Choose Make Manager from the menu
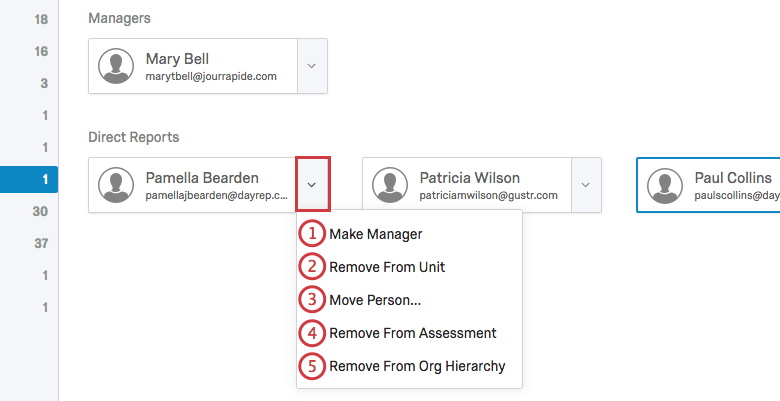 tap(375, 235)
